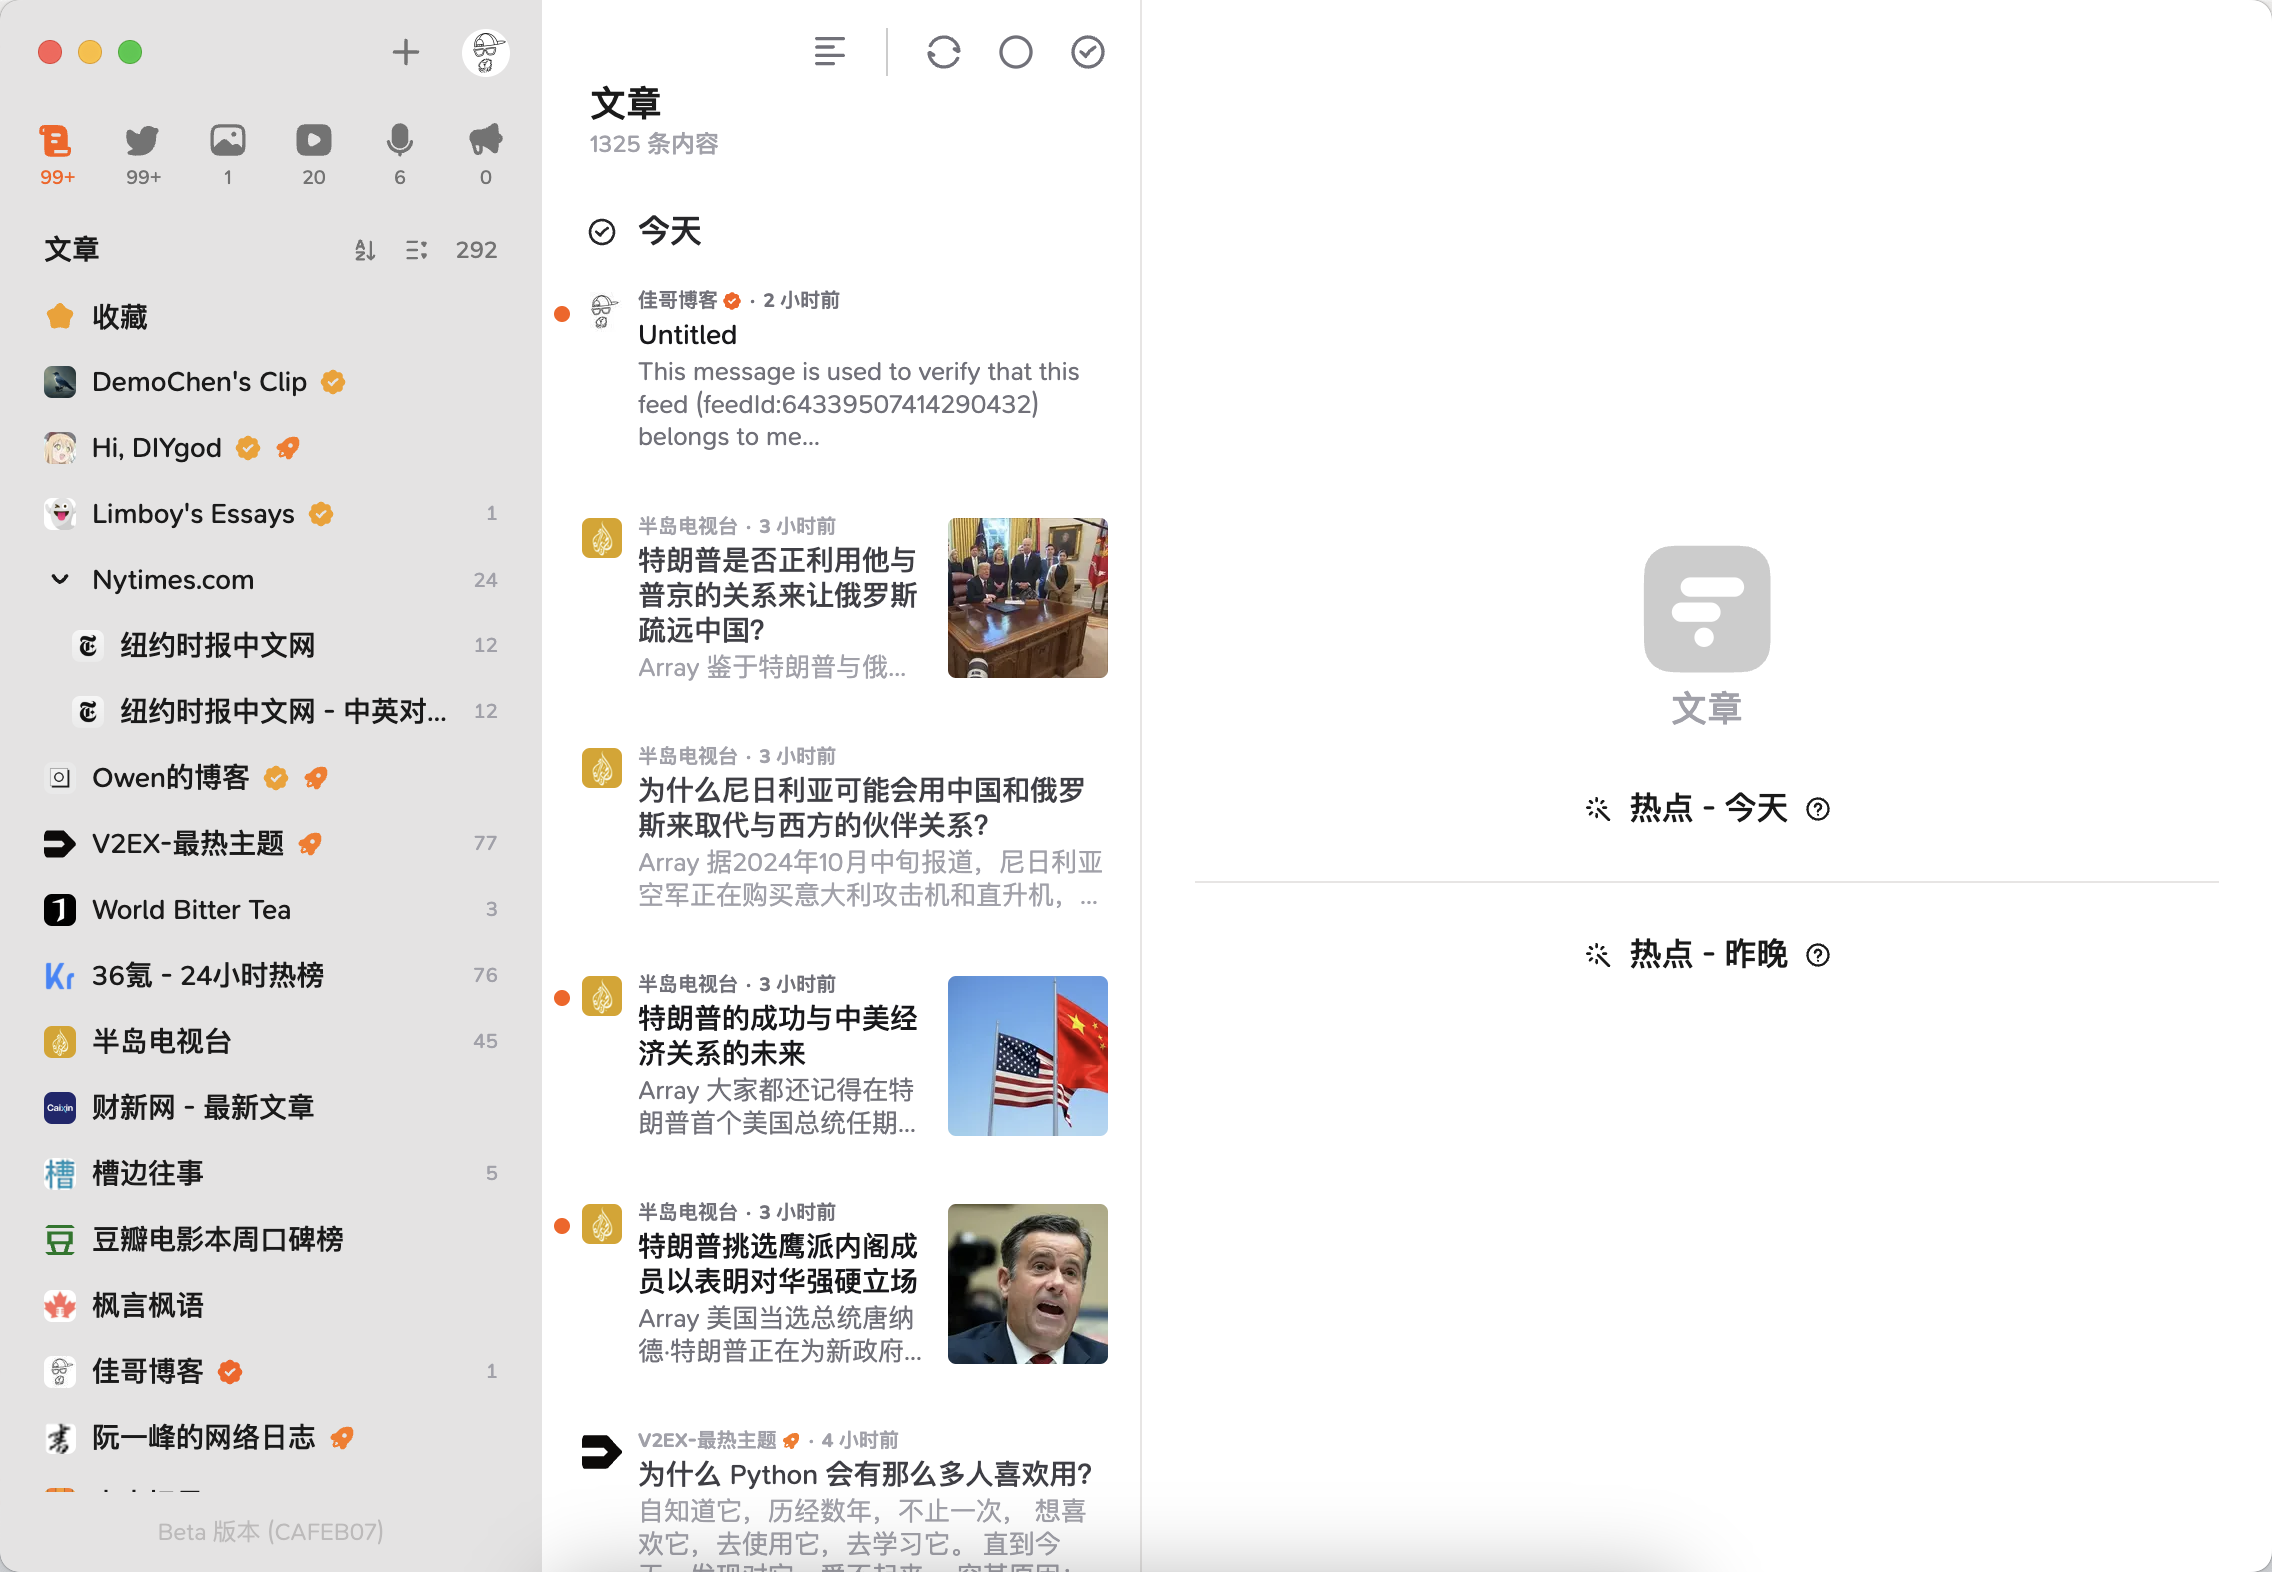Select 槽边往事 feed
This screenshot has height=1572, width=2272.
click(x=270, y=1174)
